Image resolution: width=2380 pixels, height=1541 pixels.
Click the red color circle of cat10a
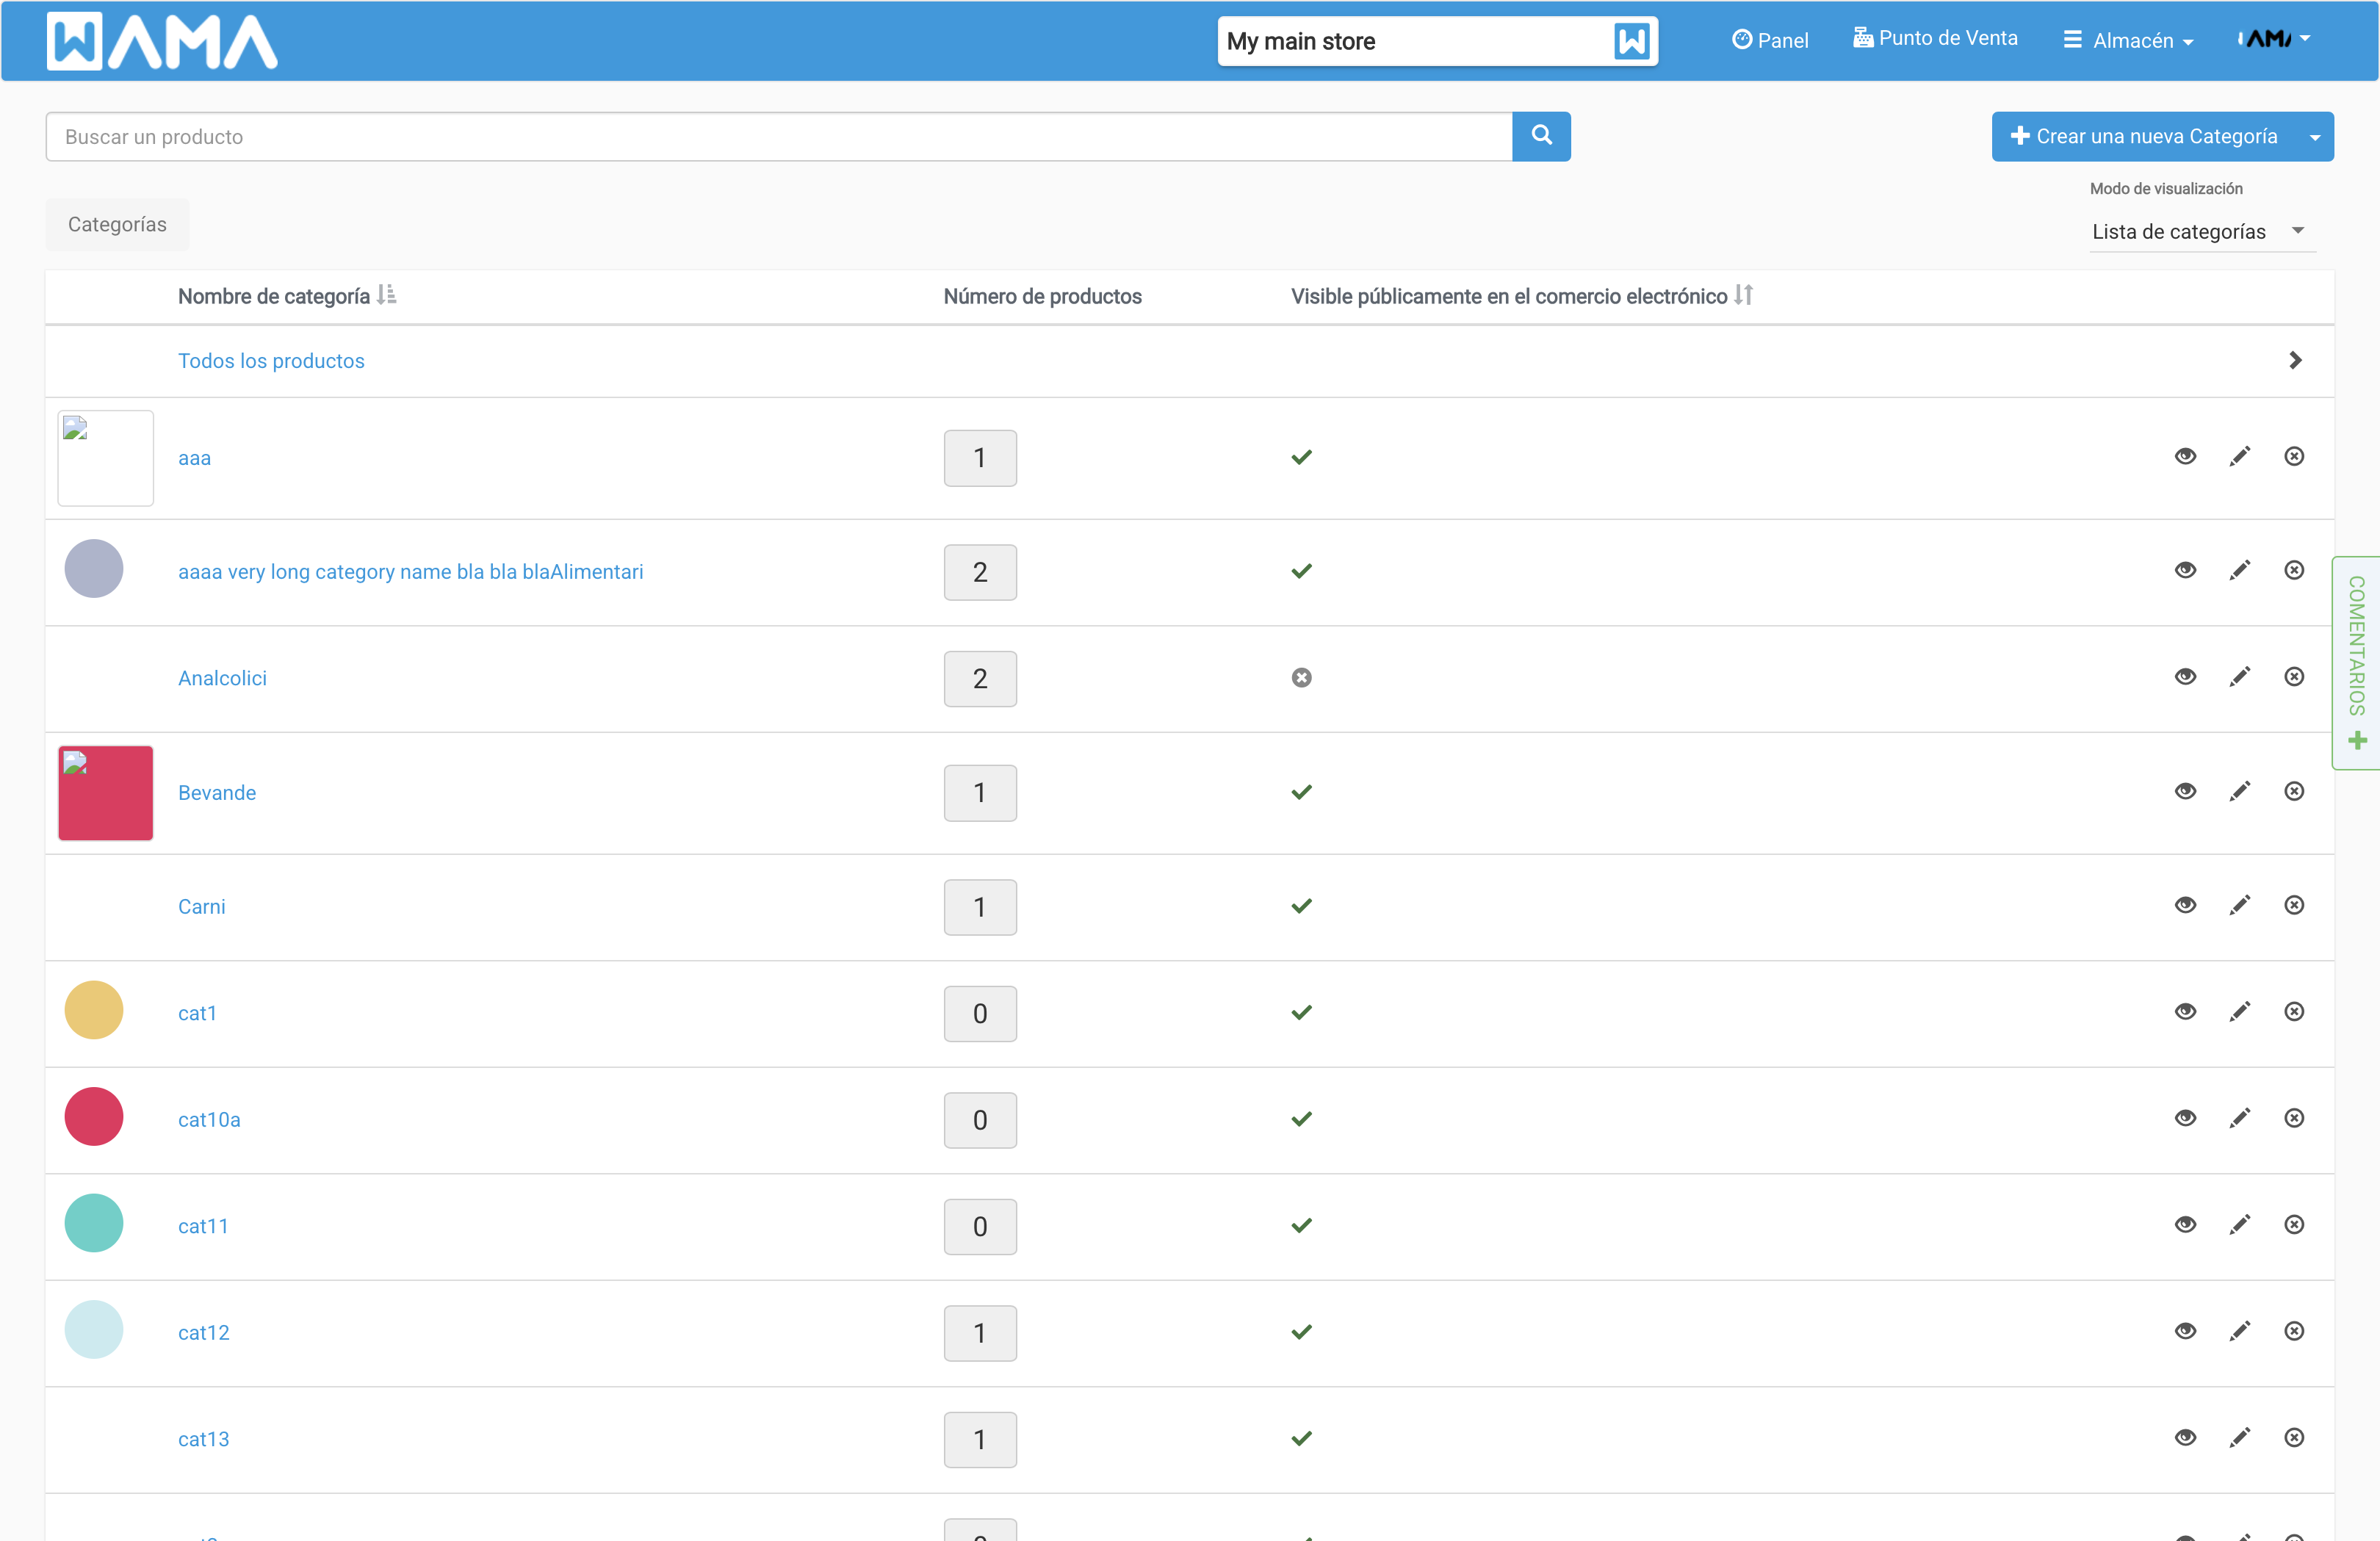point(94,1116)
